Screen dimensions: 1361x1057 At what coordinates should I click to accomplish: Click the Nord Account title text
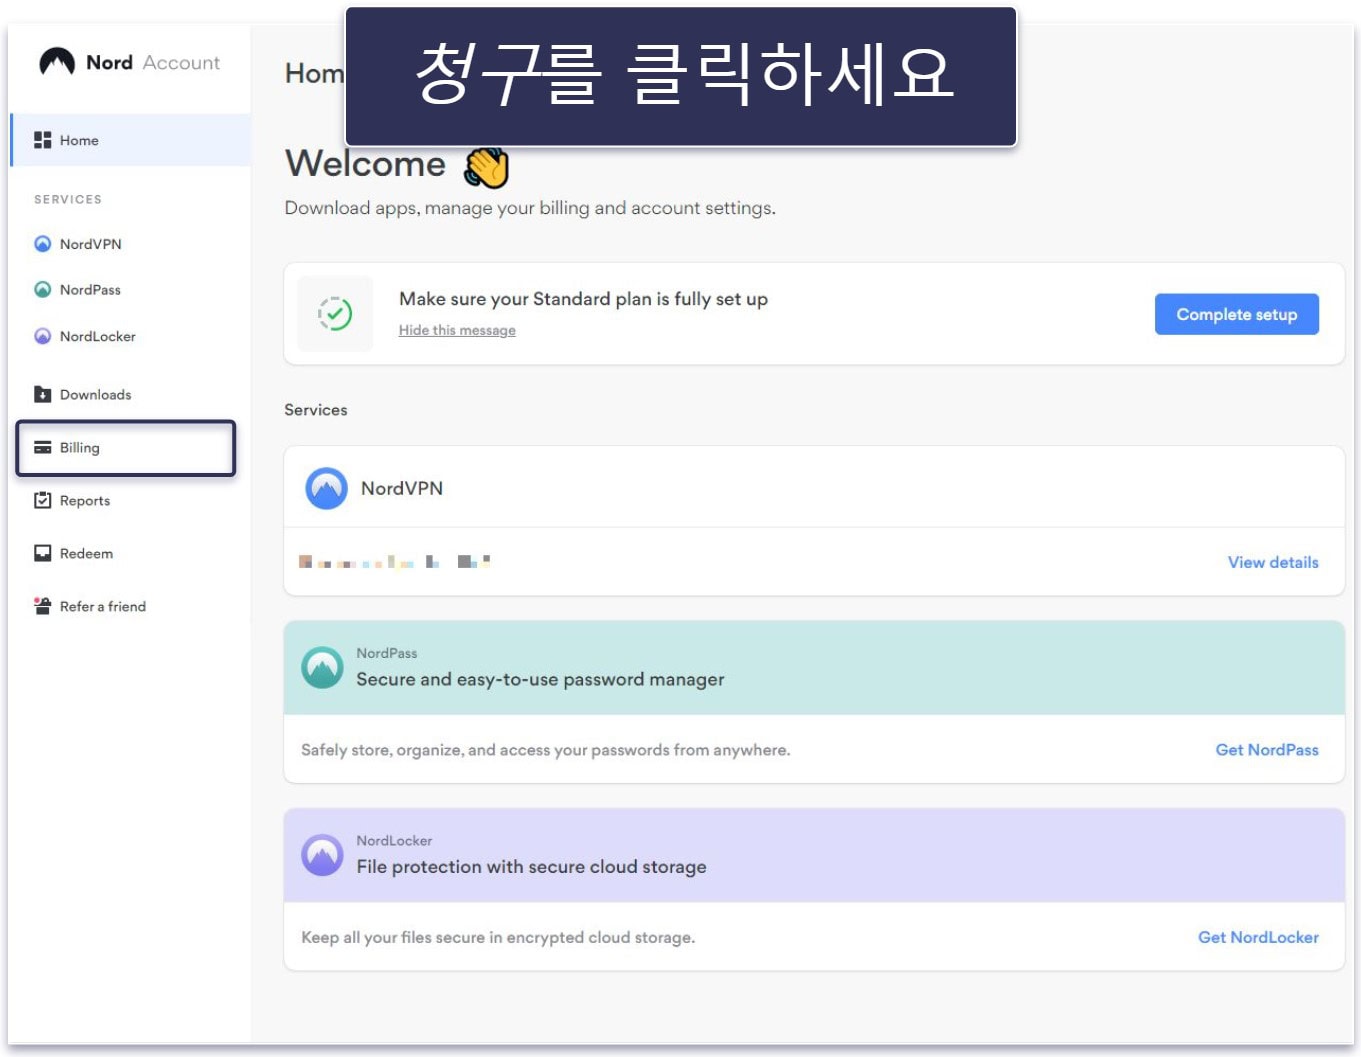pyautogui.click(x=153, y=62)
